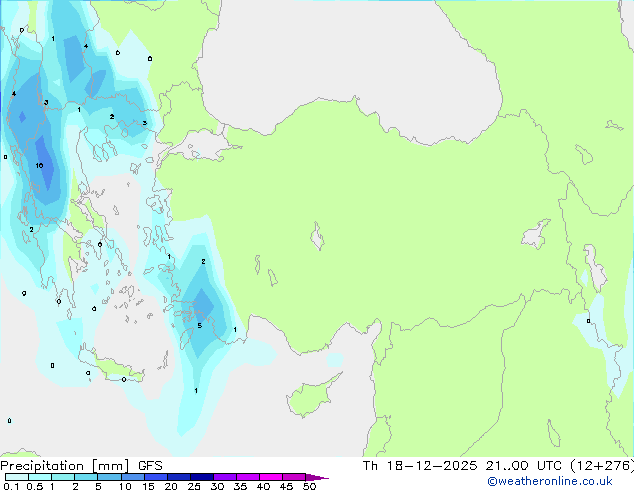Click the 40–45 mm magenta legend swatch
Viewport: 634px width, 490px height.
271,477
